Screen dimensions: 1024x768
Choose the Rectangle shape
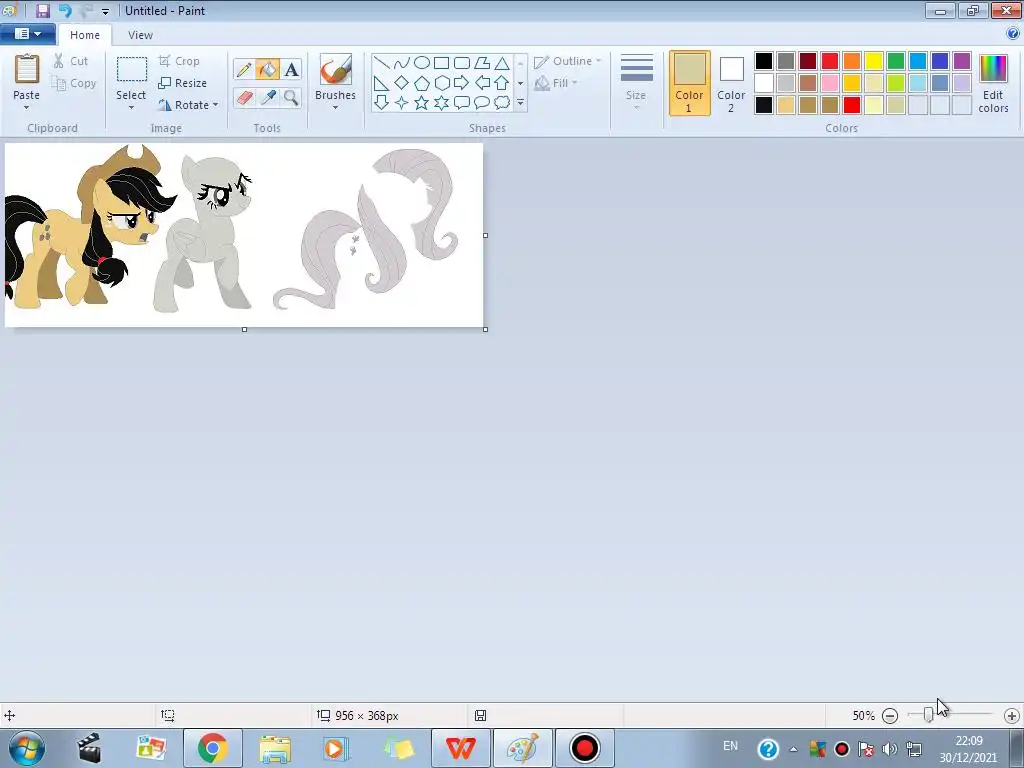pyautogui.click(x=441, y=63)
